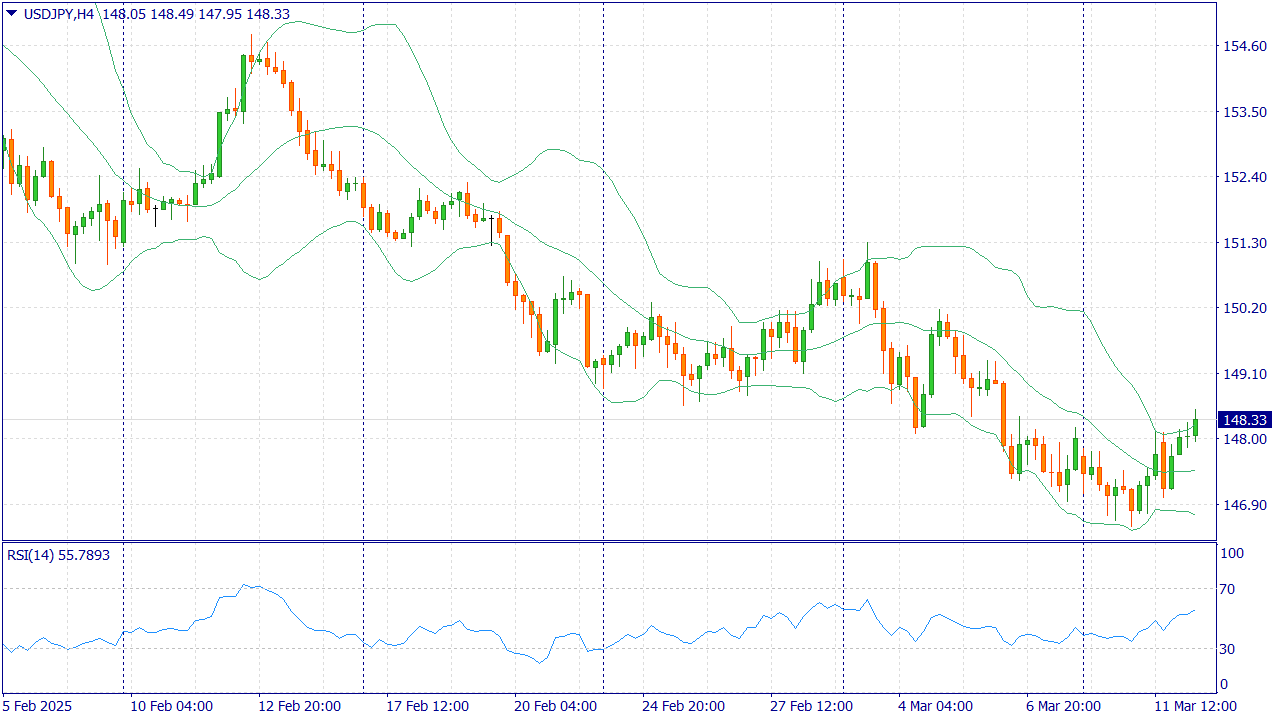This screenshot has height=720, width=1280.
Task: Select the 10 Feb 04:00 time label
Action: point(171,706)
